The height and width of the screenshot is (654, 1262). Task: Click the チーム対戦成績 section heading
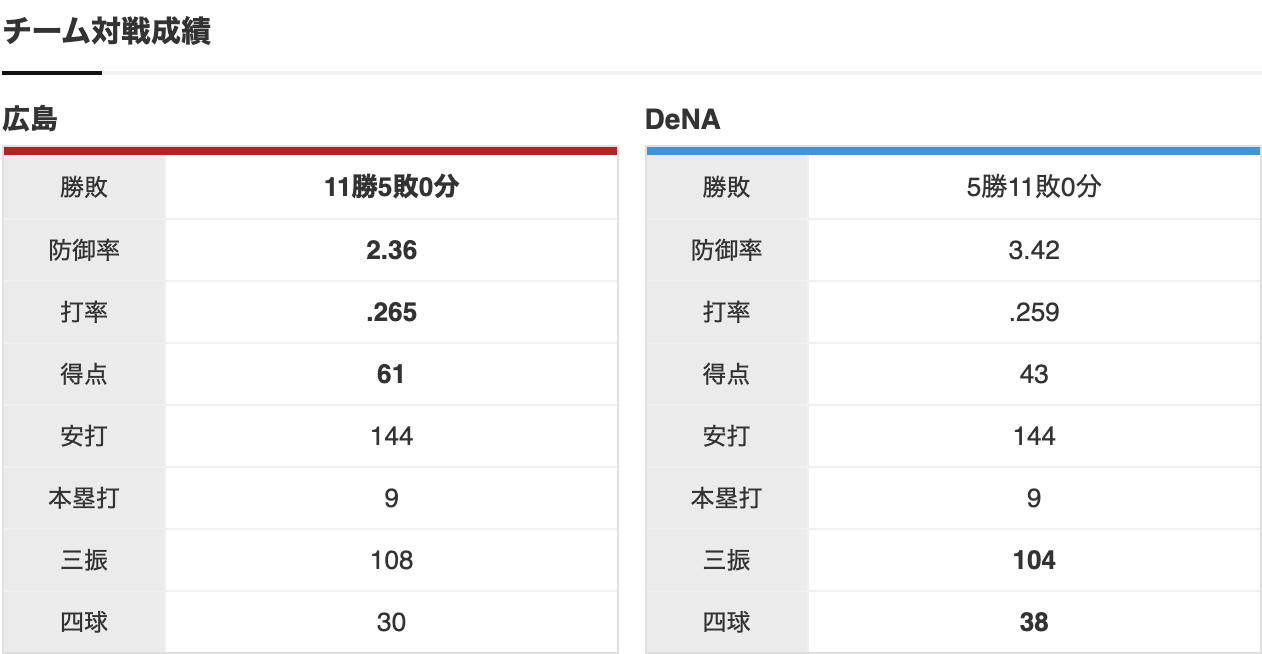tap(106, 31)
